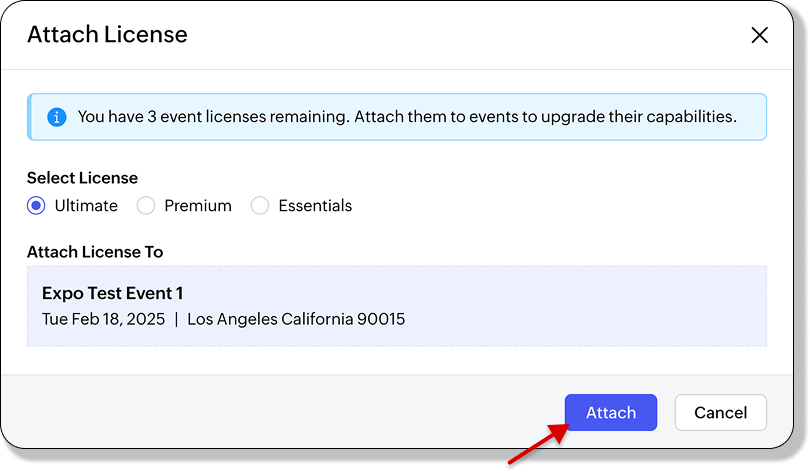Pick the Essentials radio button

[260, 206]
